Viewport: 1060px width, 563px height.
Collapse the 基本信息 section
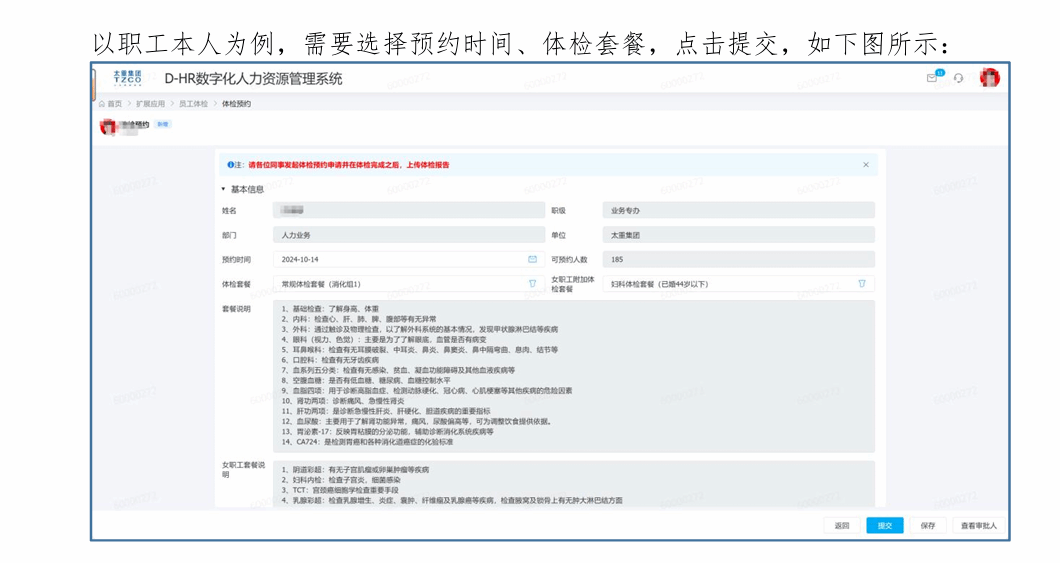click(x=224, y=189)
